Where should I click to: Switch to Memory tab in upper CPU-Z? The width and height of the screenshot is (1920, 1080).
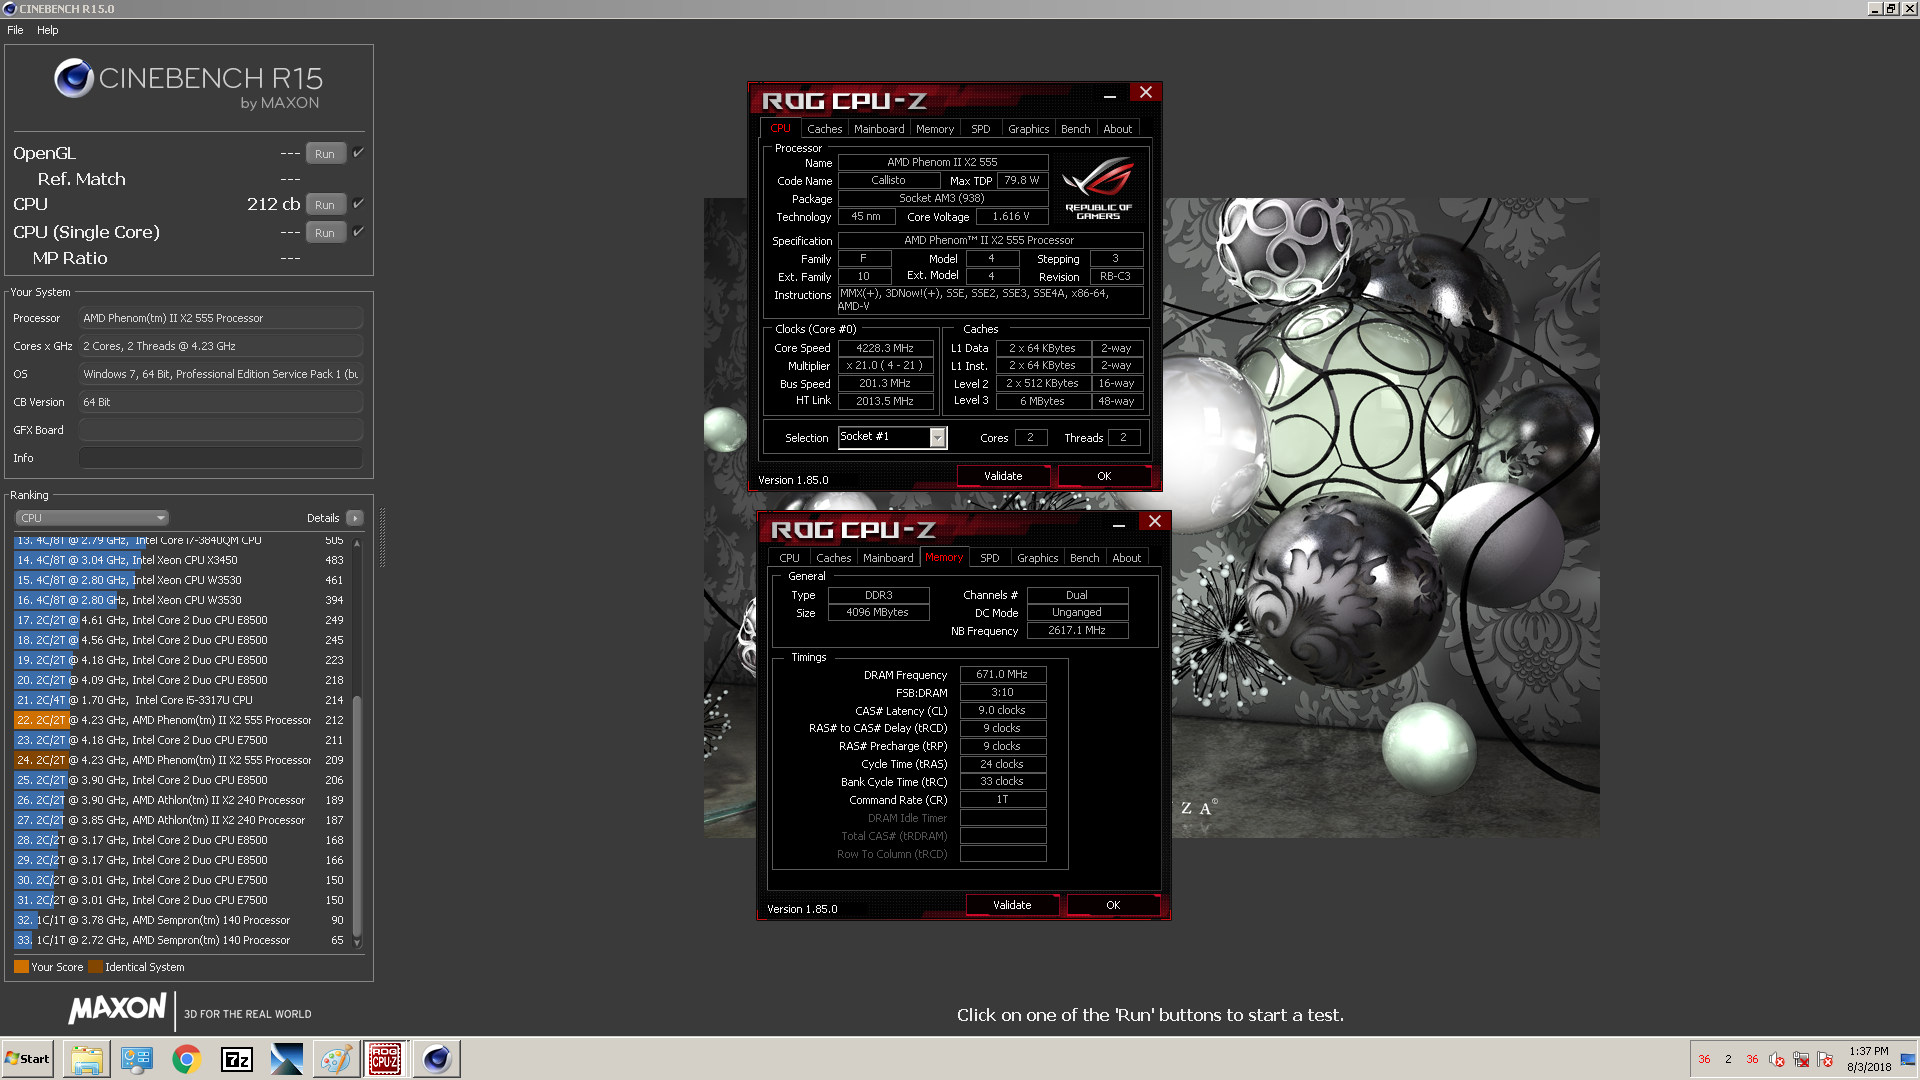935,129
